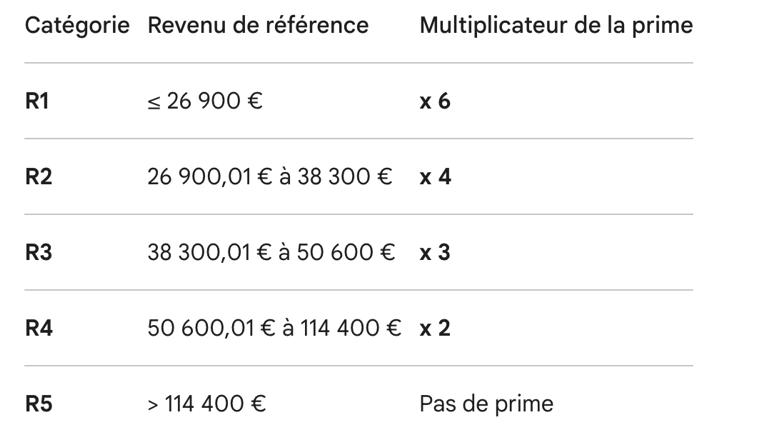Select the R4 category cell
768x440 pixels.
click(37, 328)
